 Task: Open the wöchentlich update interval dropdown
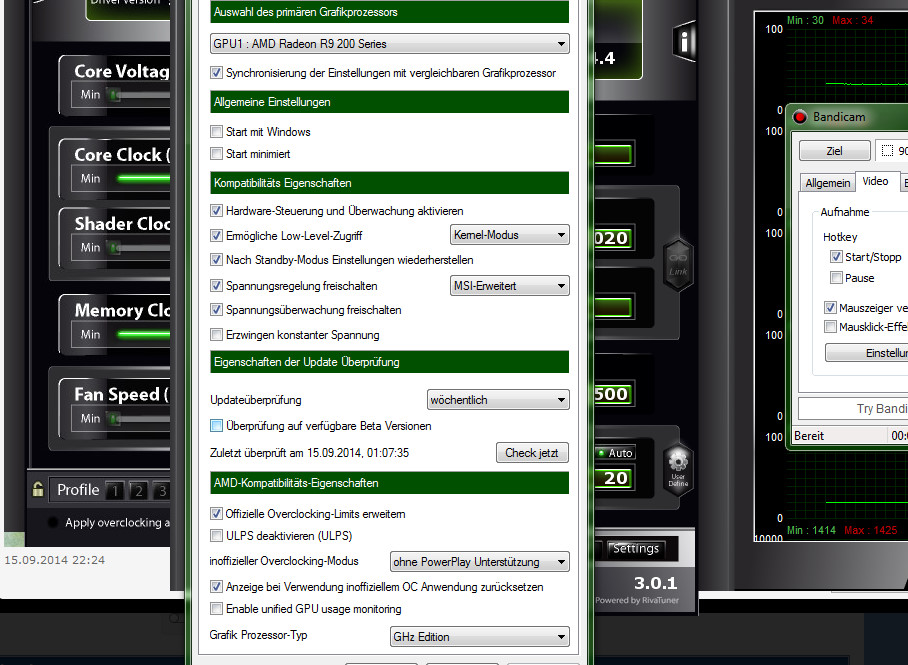(x=499, y=400)
